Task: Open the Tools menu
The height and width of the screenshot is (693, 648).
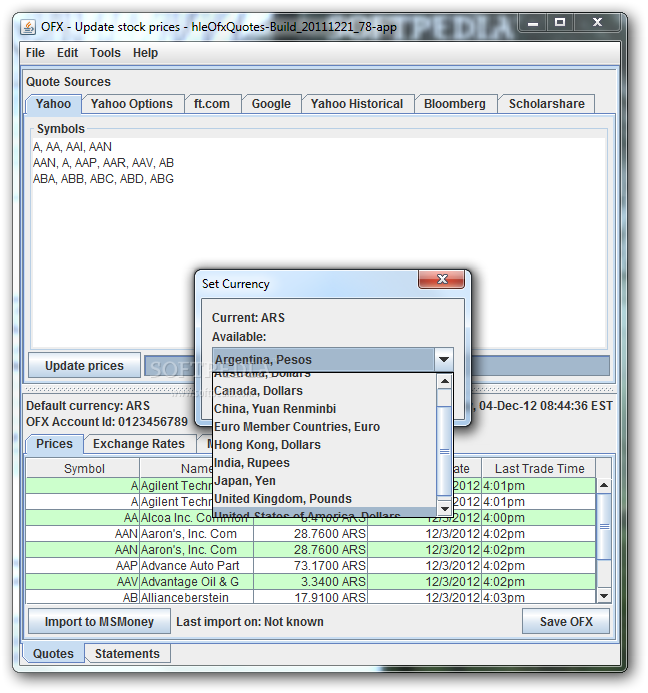Action: pyautogui.click(x=105, y=53)
